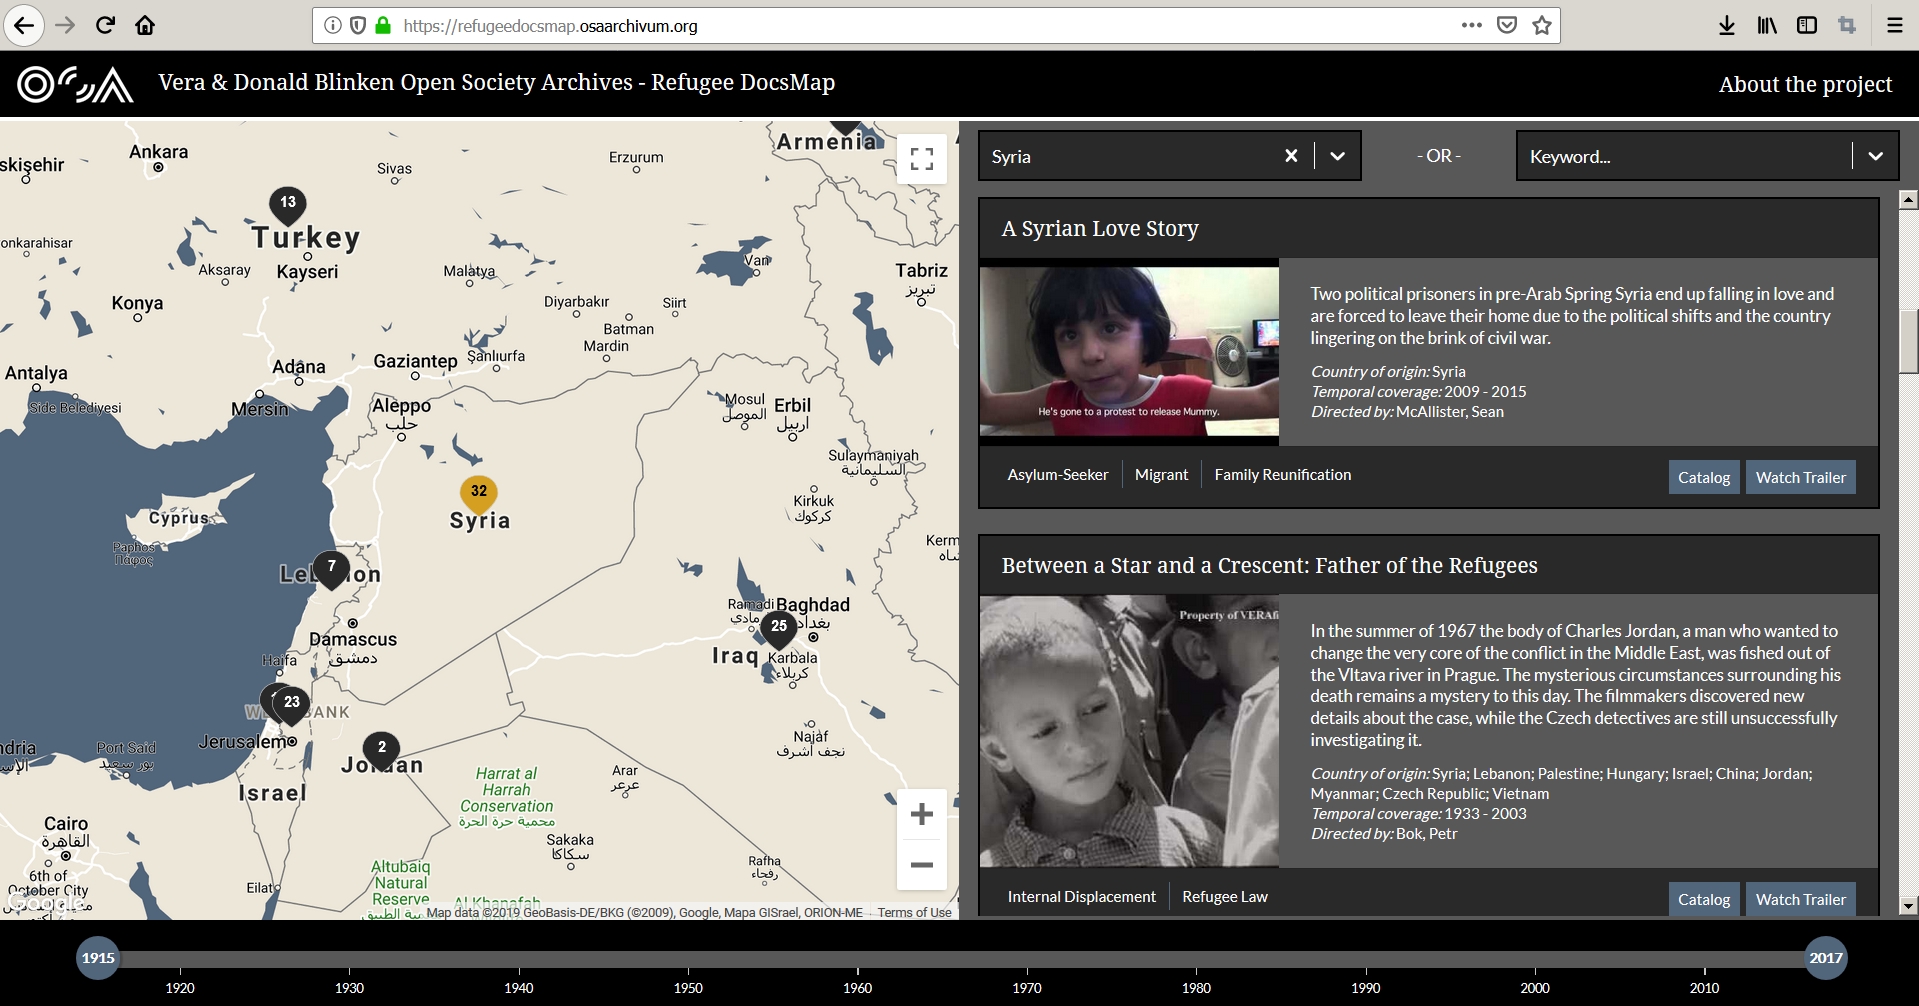This screenshot has width=1919, height=1006.
Task: Clear the Syria country selection
Action: click(x=1291, y=156)
